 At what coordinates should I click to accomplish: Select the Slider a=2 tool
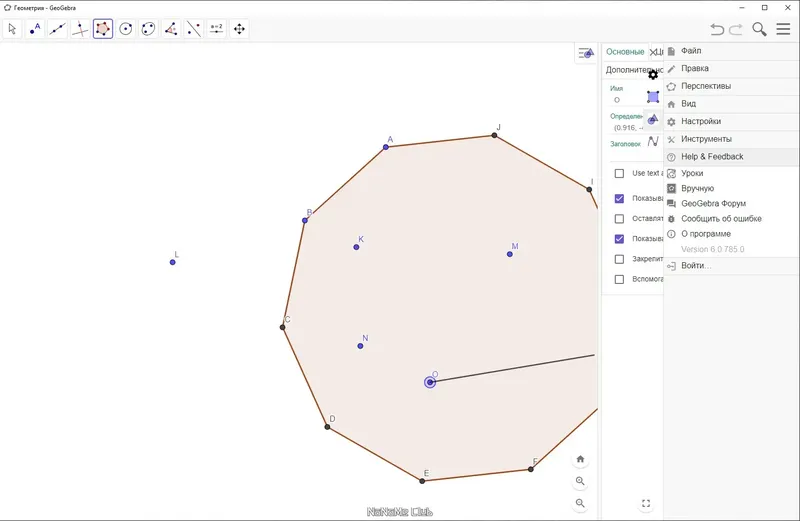[216, 29]
